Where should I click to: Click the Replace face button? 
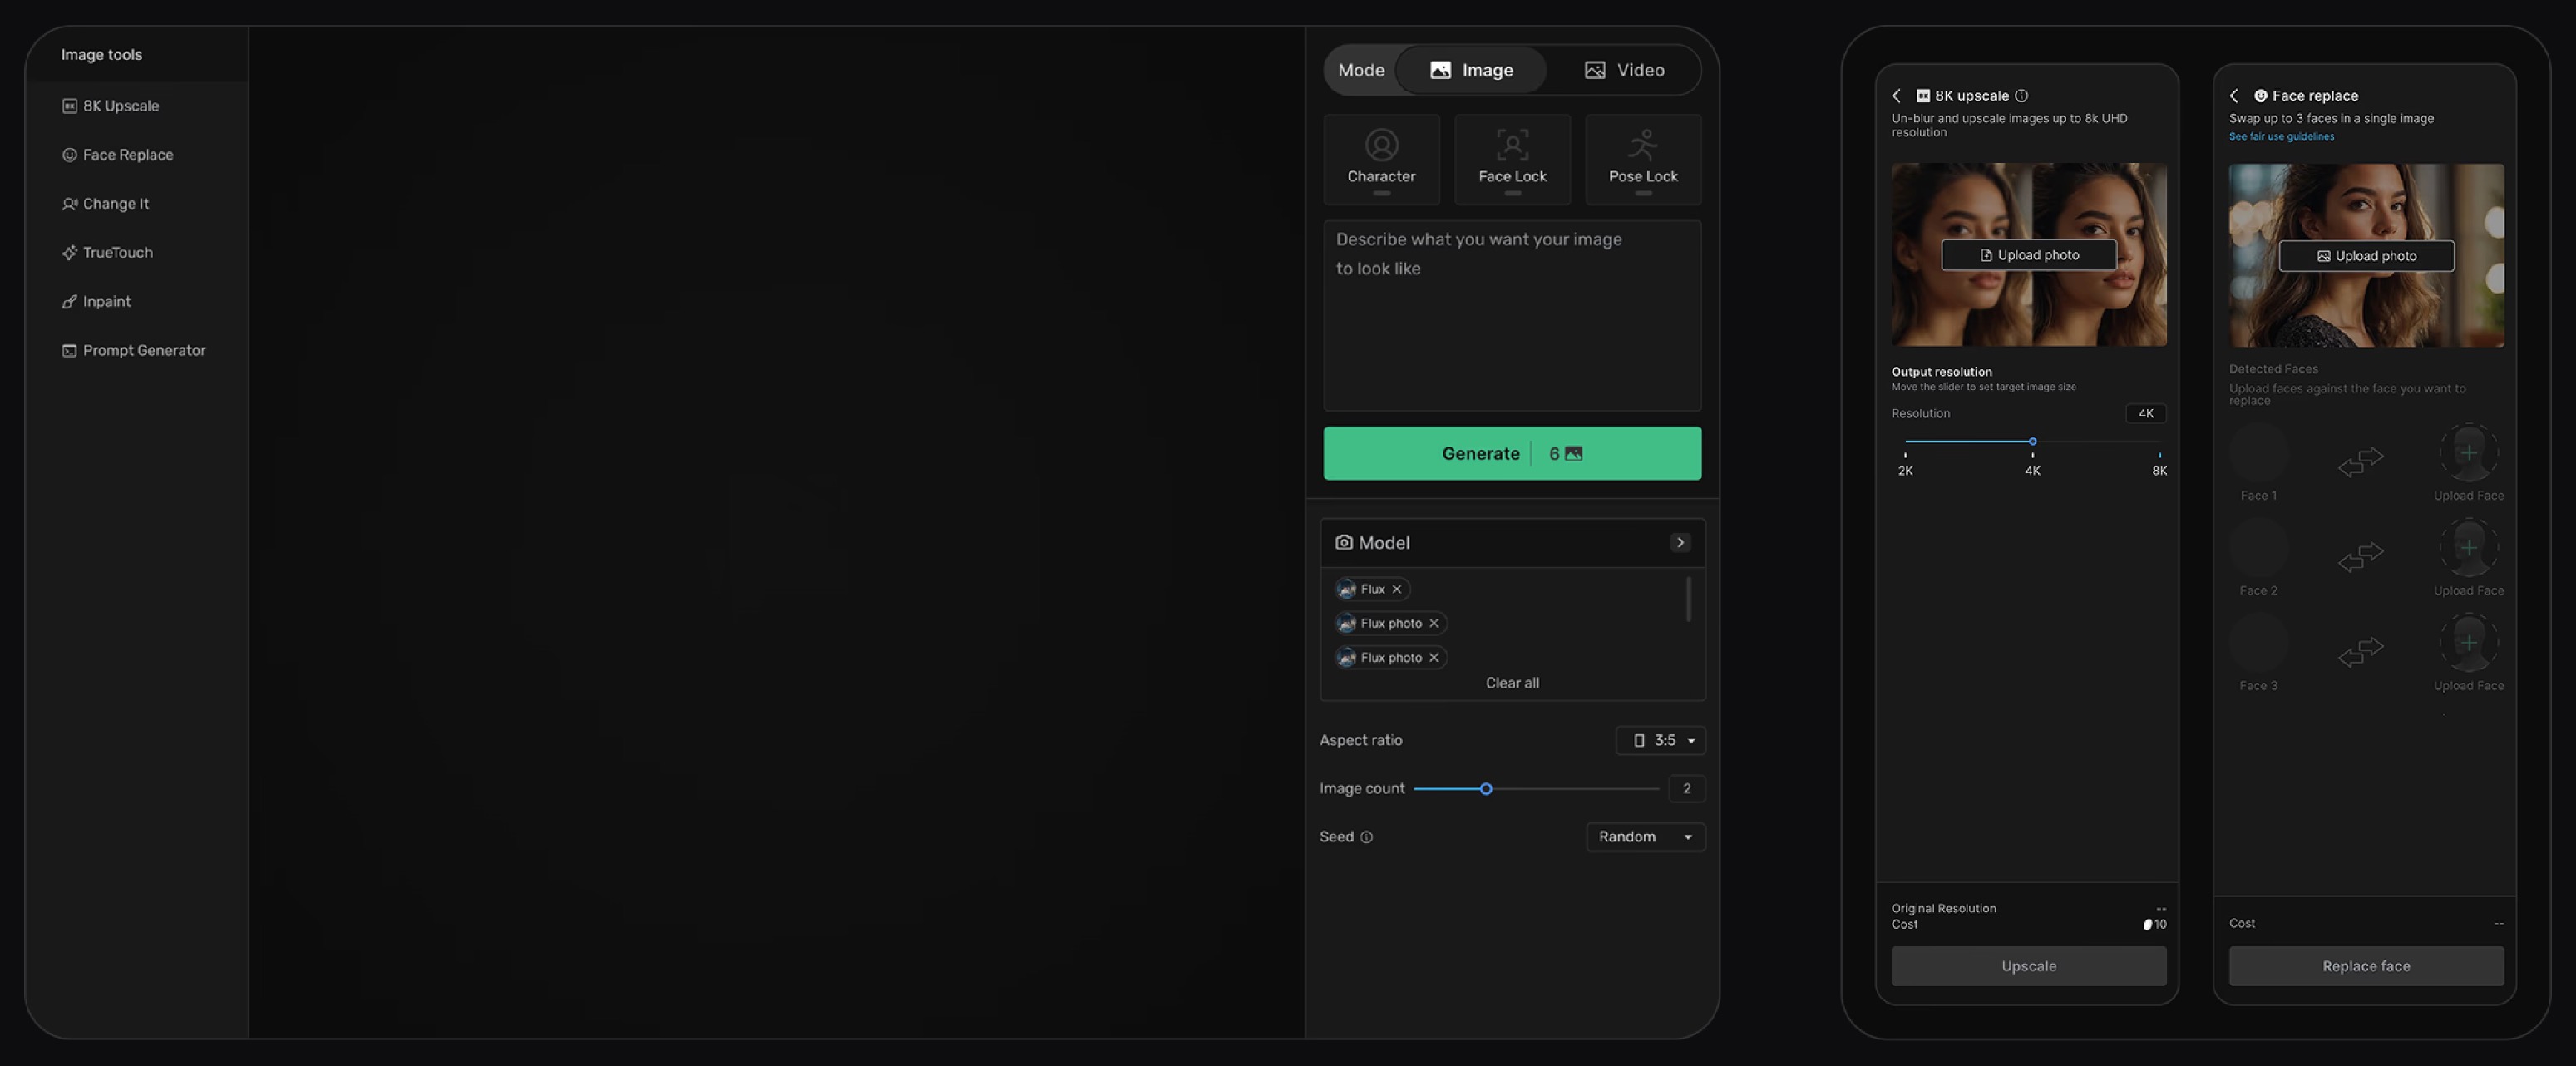[x=2366, y=967]
